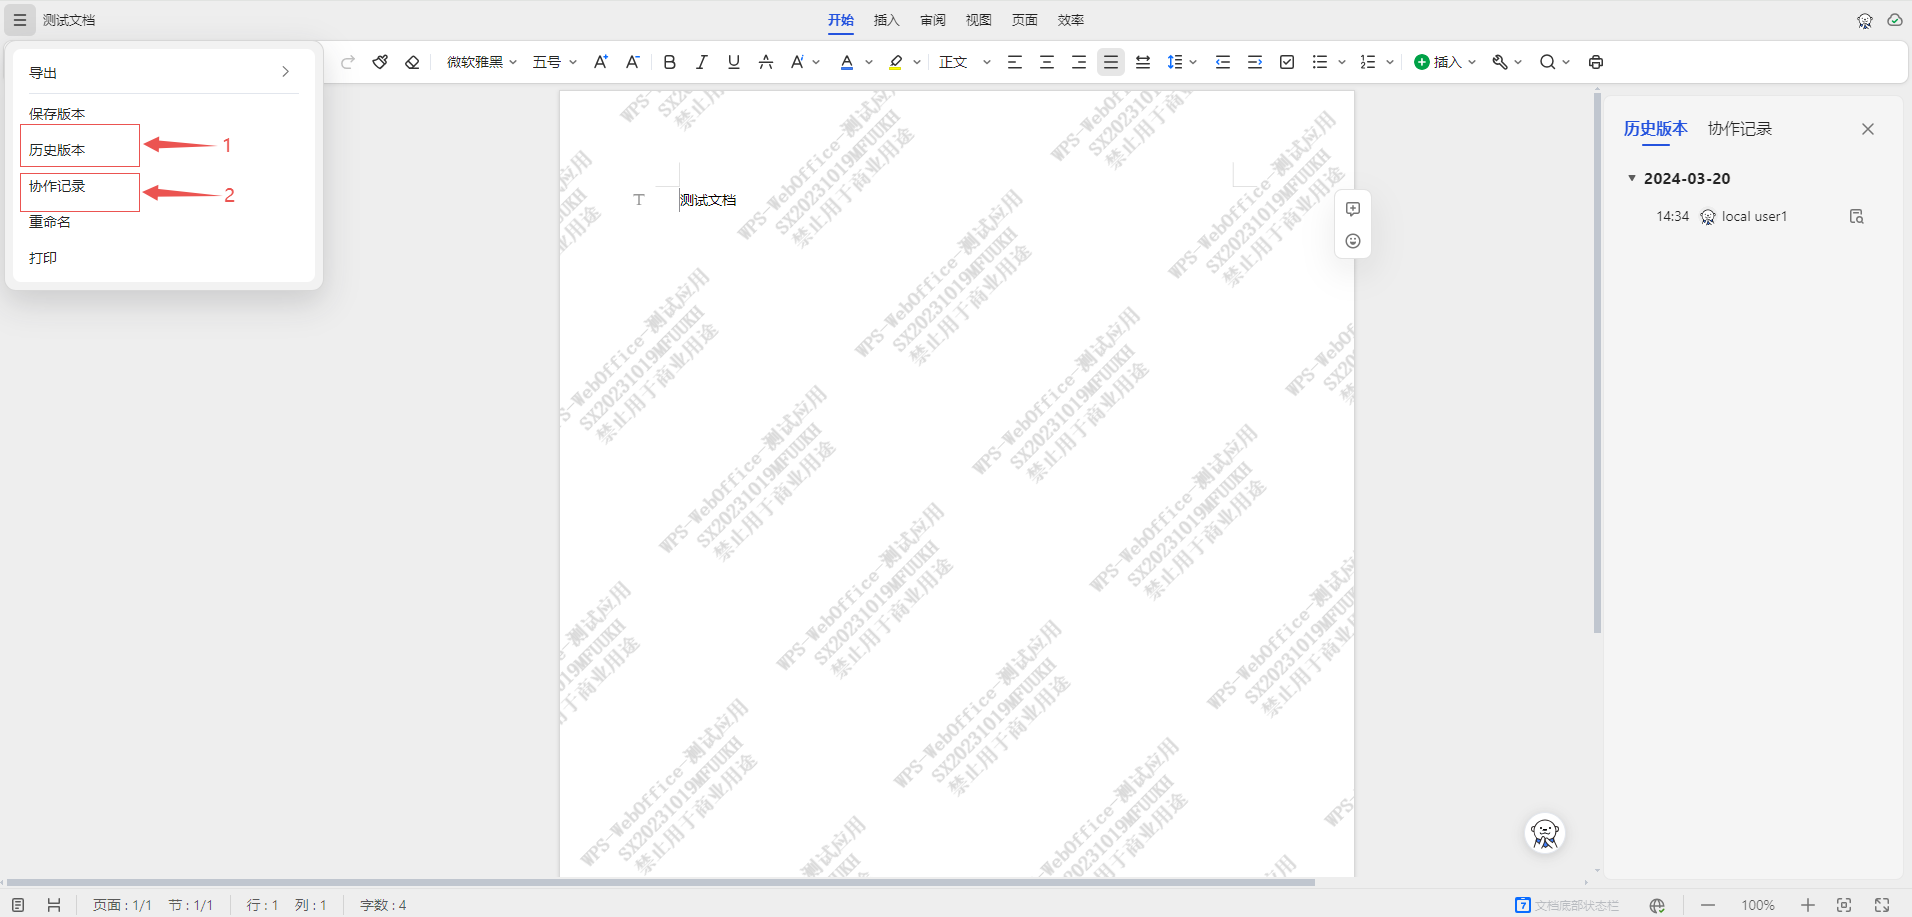Decrease font size with A- icon

pos(633,62)
